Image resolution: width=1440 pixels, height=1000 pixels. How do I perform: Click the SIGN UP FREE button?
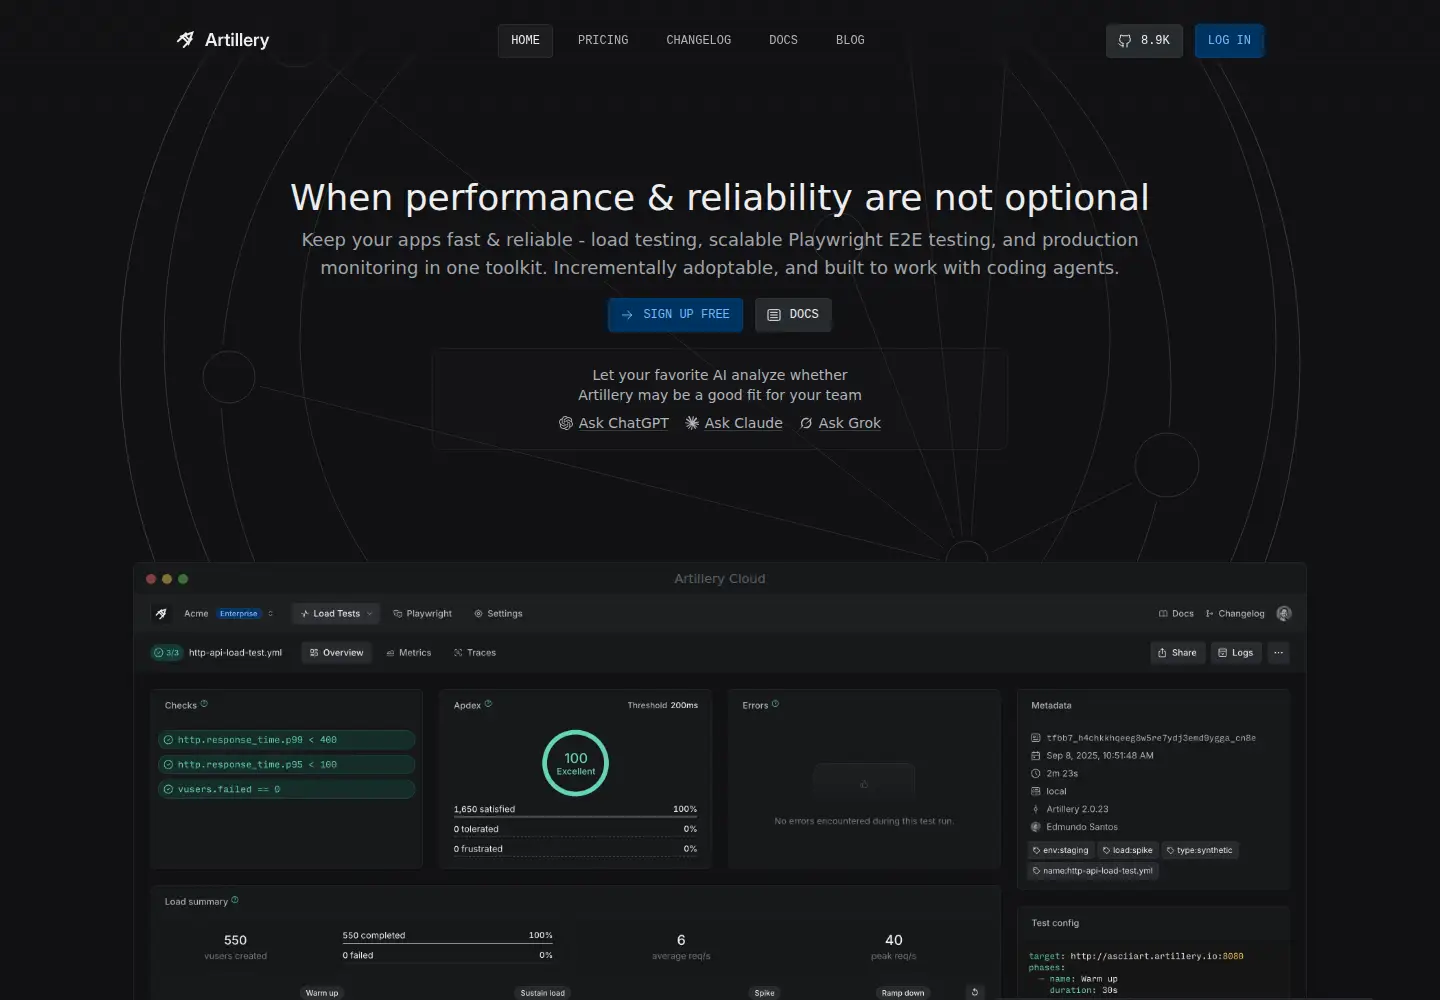(x=675, y=314)
